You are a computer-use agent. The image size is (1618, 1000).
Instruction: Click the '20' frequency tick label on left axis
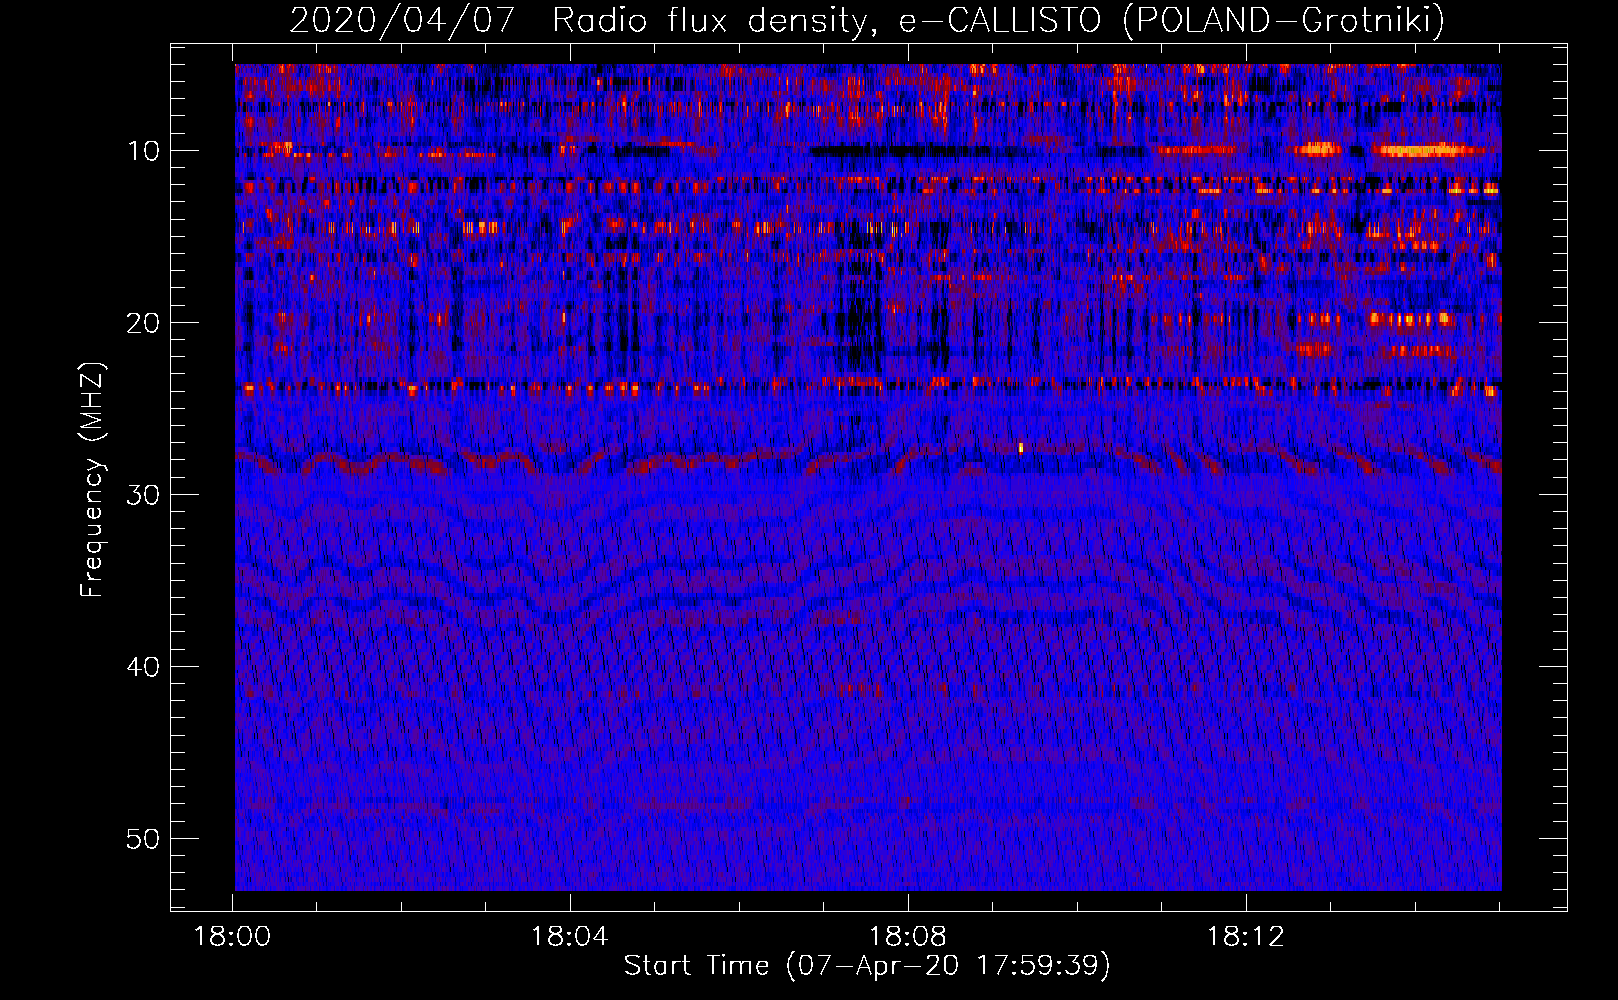click(x=144, y=323)
